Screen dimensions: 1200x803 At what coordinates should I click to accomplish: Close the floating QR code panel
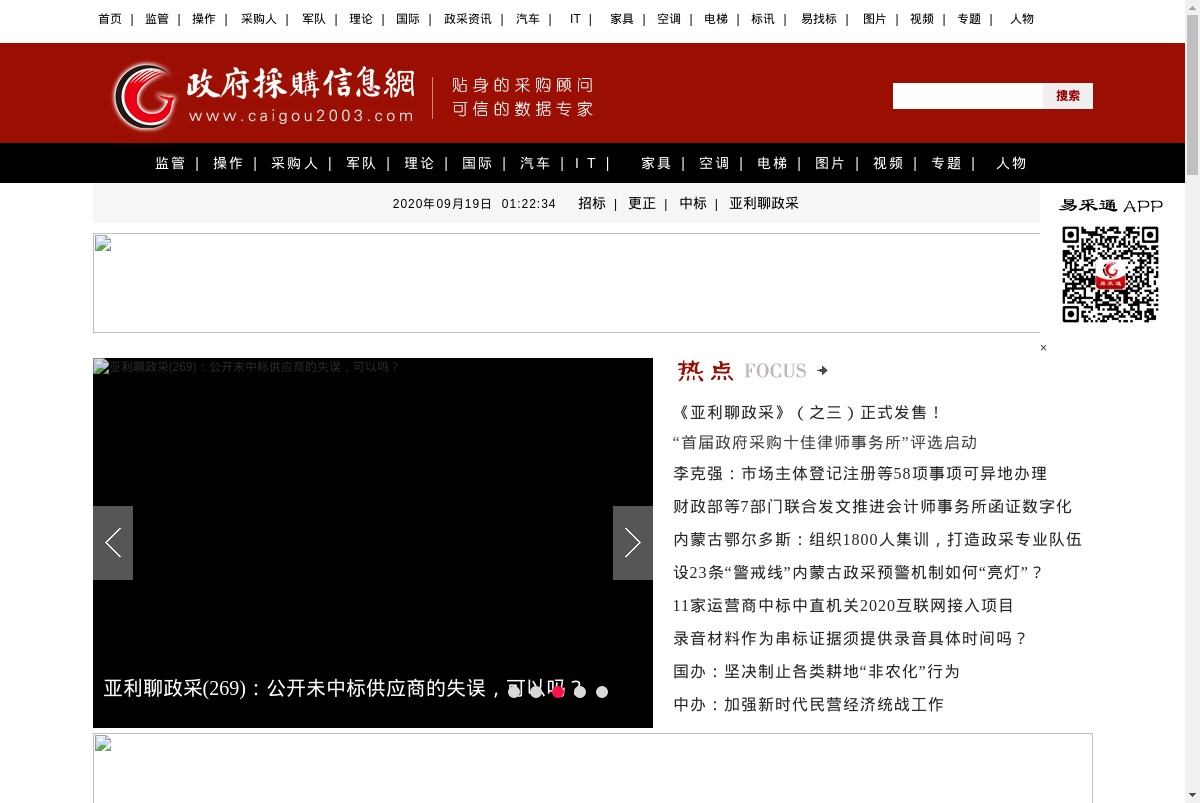[x=1043, y=348]
